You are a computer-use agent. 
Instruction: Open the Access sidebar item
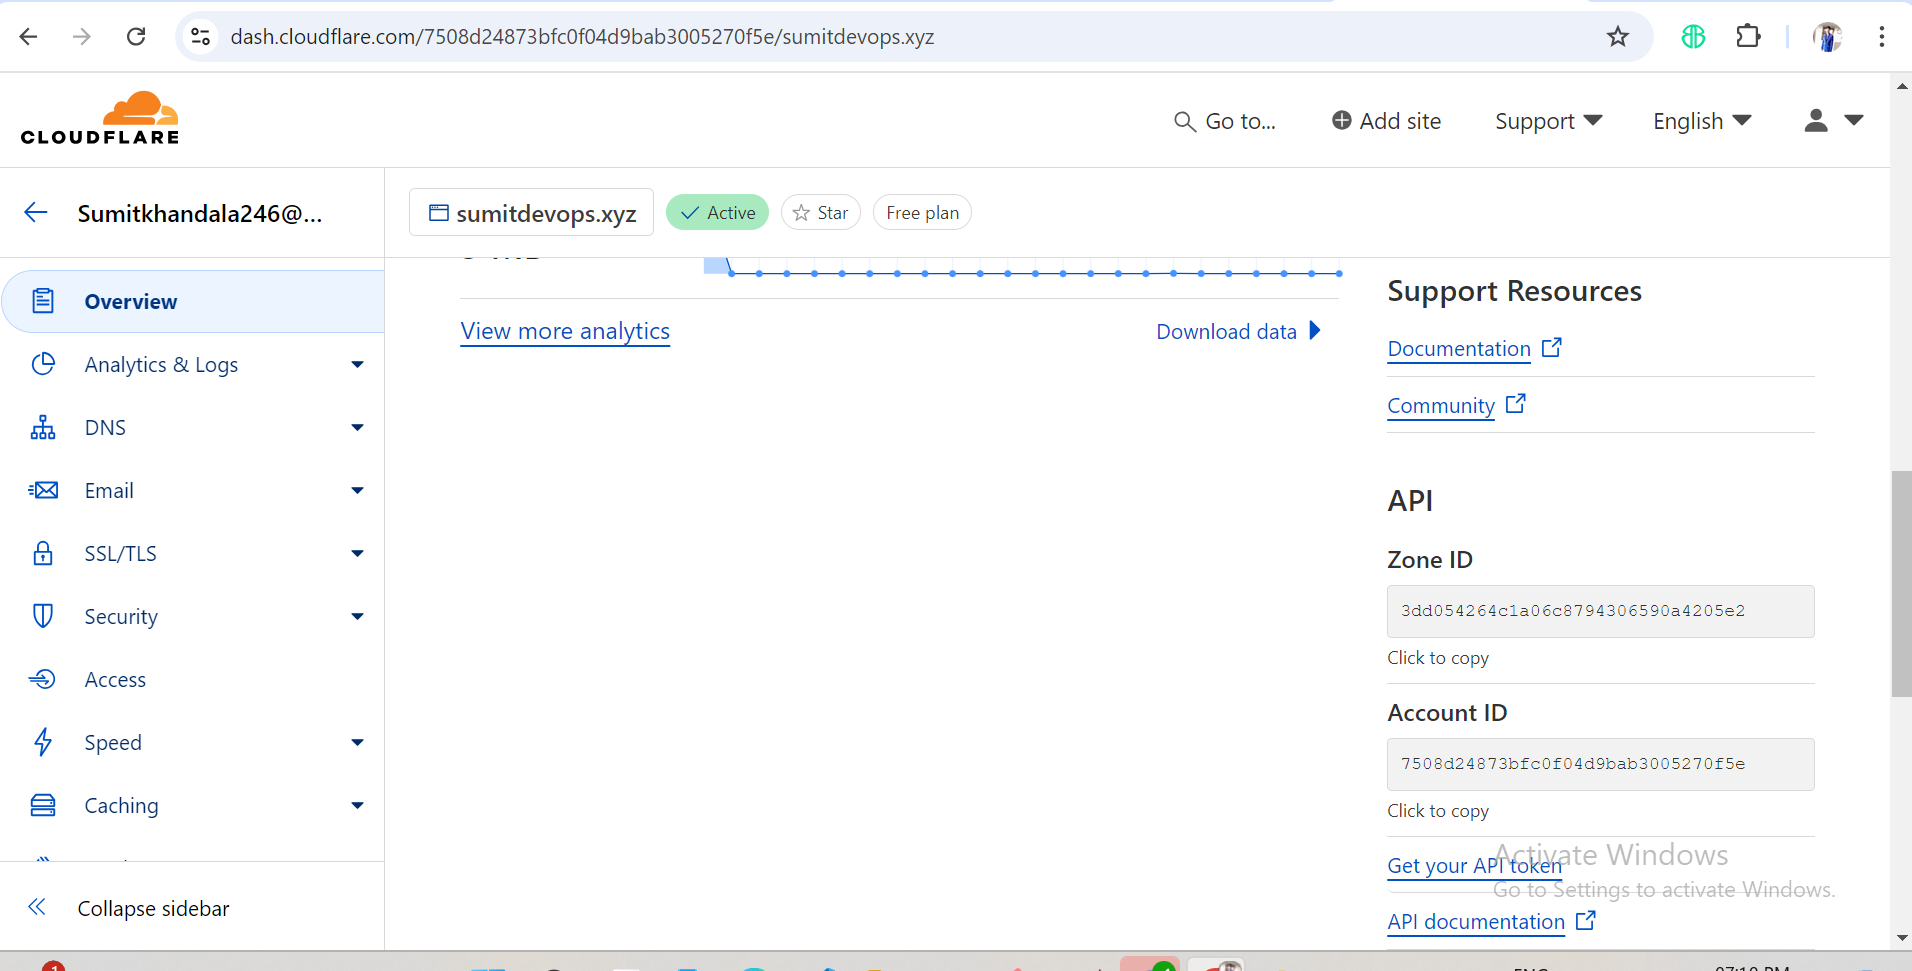pyautogui.click(x=193, y=680)
